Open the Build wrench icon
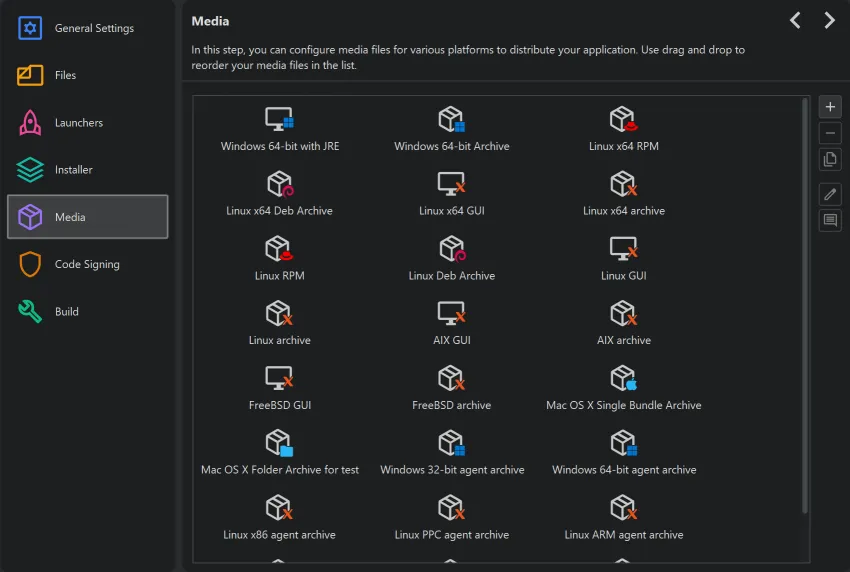This screenshot has height=572, width=850. (x=30, y=311)
